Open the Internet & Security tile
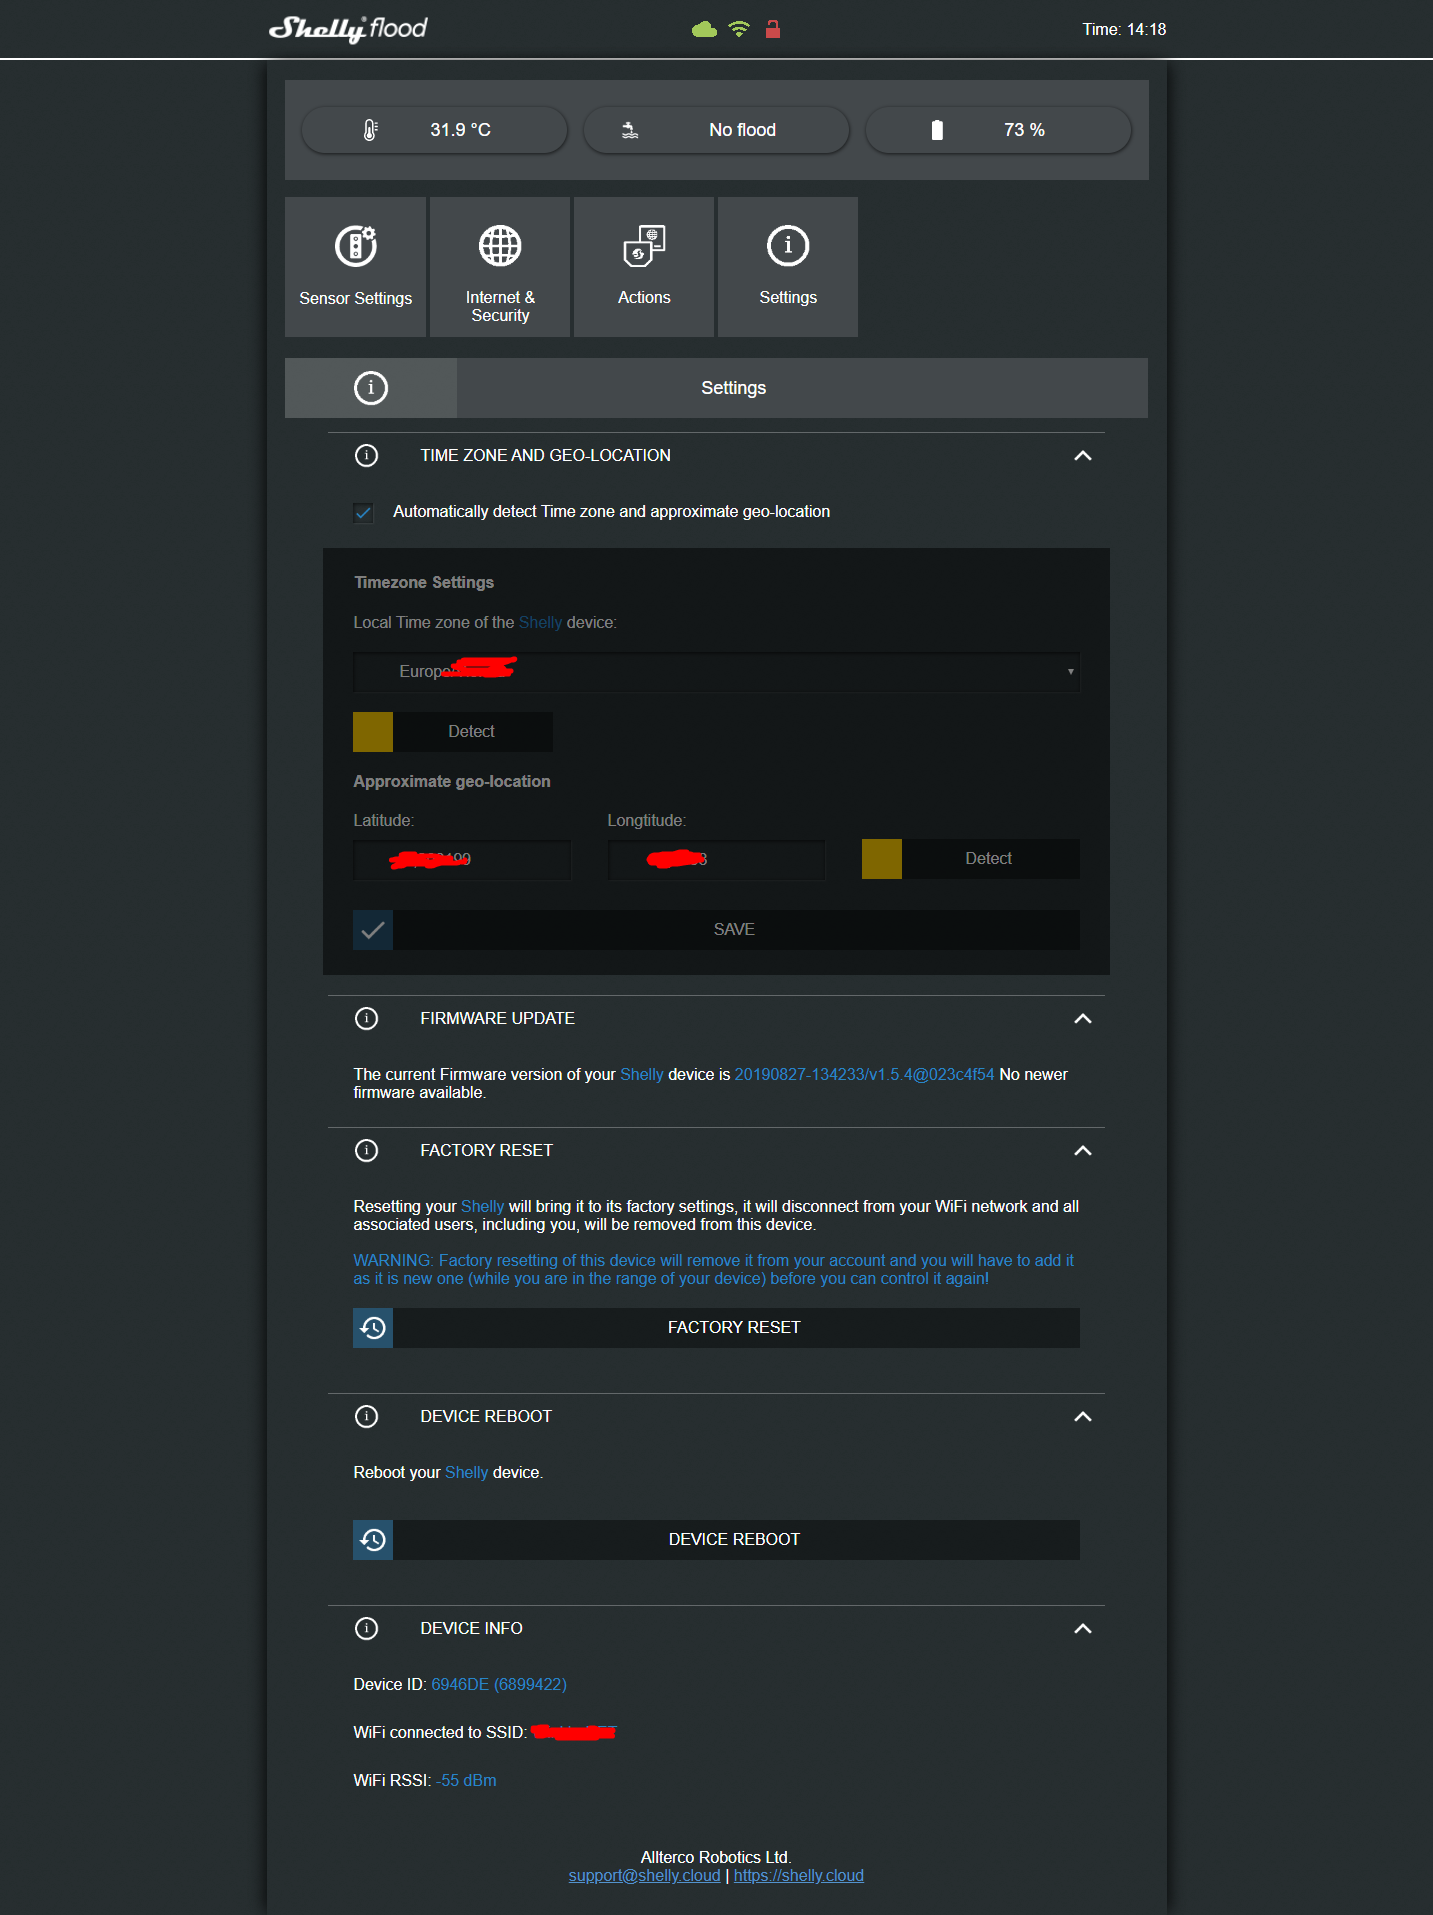Screen dimensions: 1433x1915 pyautogui.click(x=500, y=267)
